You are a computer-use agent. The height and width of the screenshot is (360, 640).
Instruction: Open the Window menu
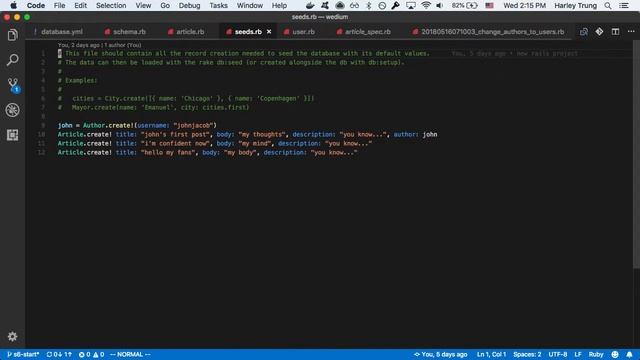point(250,6)
